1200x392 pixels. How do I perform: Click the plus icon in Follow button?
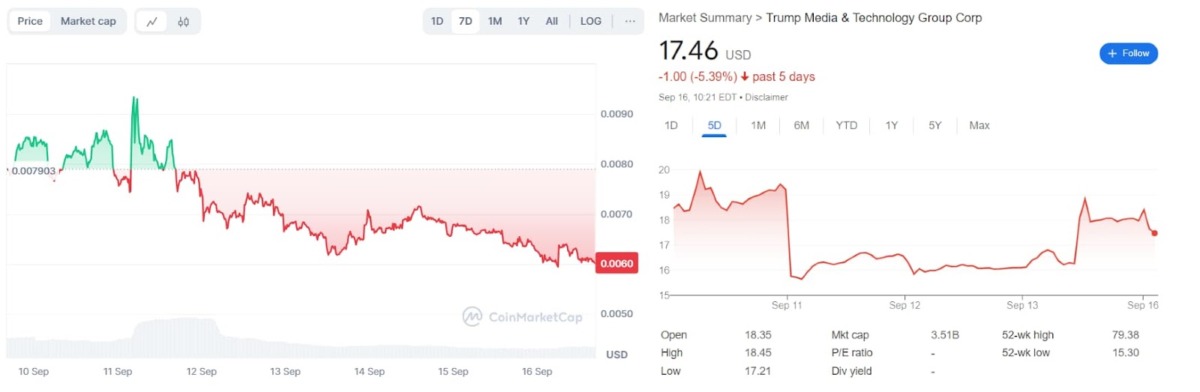(x=1111, y=53)
